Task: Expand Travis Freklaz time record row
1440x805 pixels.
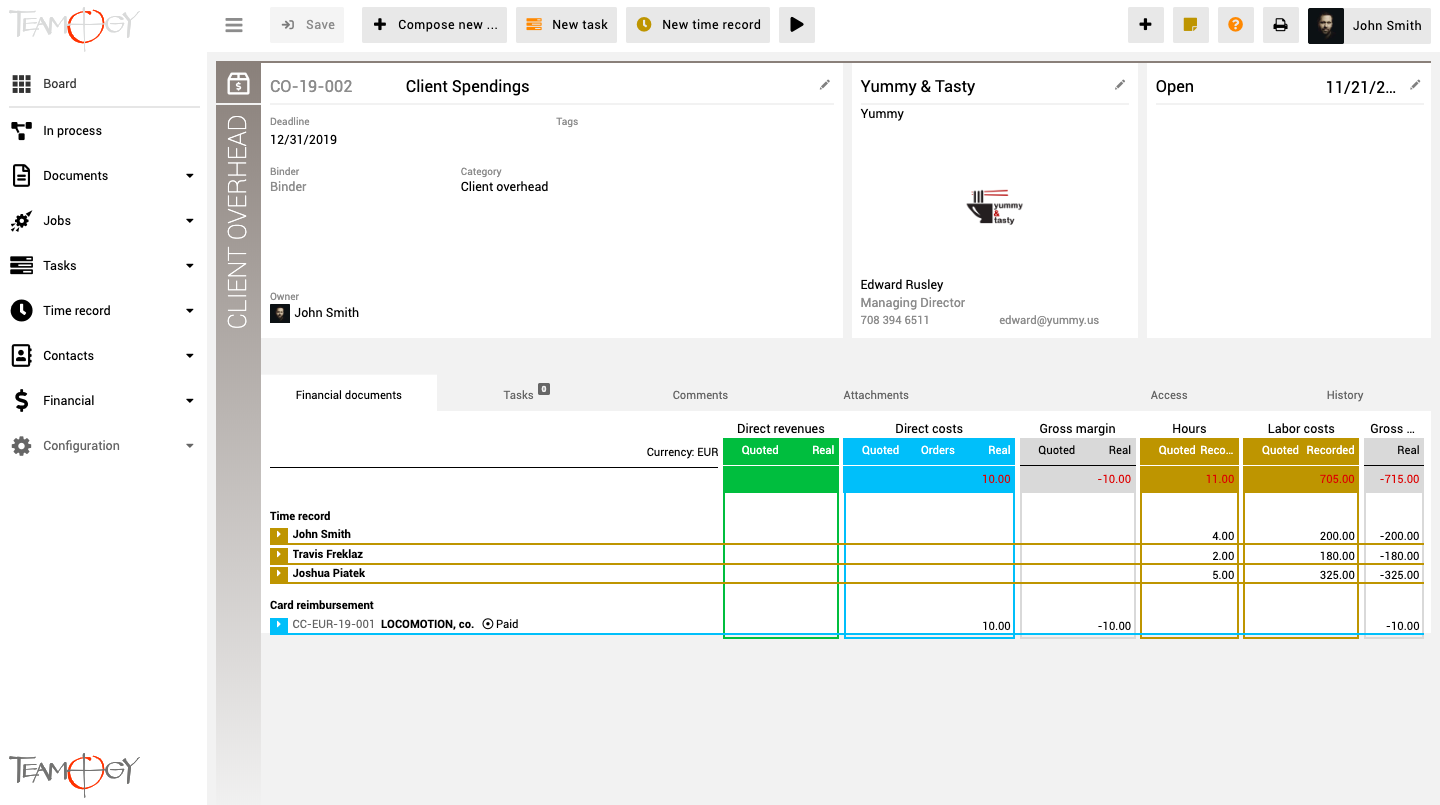Action: click(279, 555)
